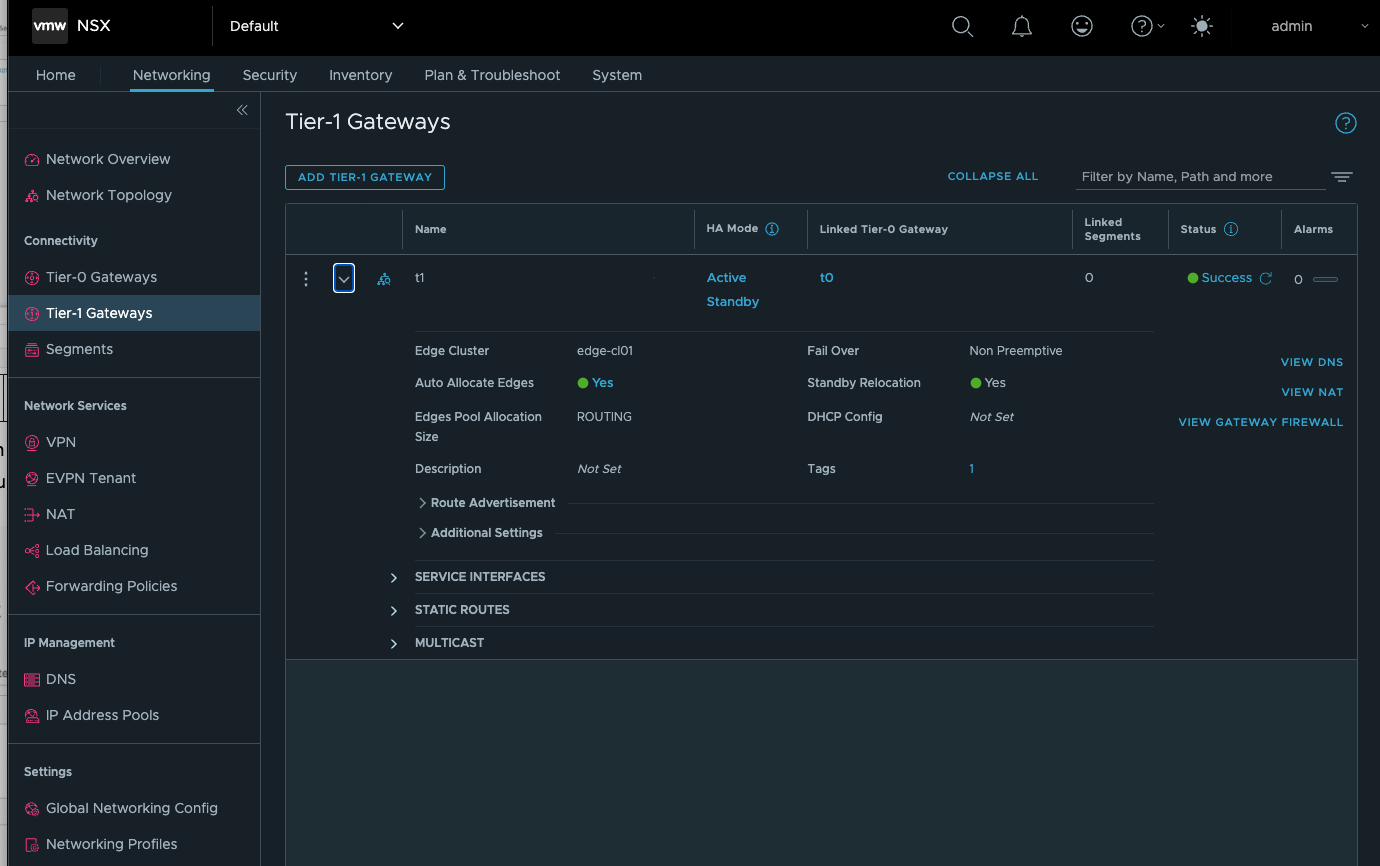Expand SERVICE INTERFACES section
The height and width of the screenshot is (866, 1380).
(x=394, y=578)
